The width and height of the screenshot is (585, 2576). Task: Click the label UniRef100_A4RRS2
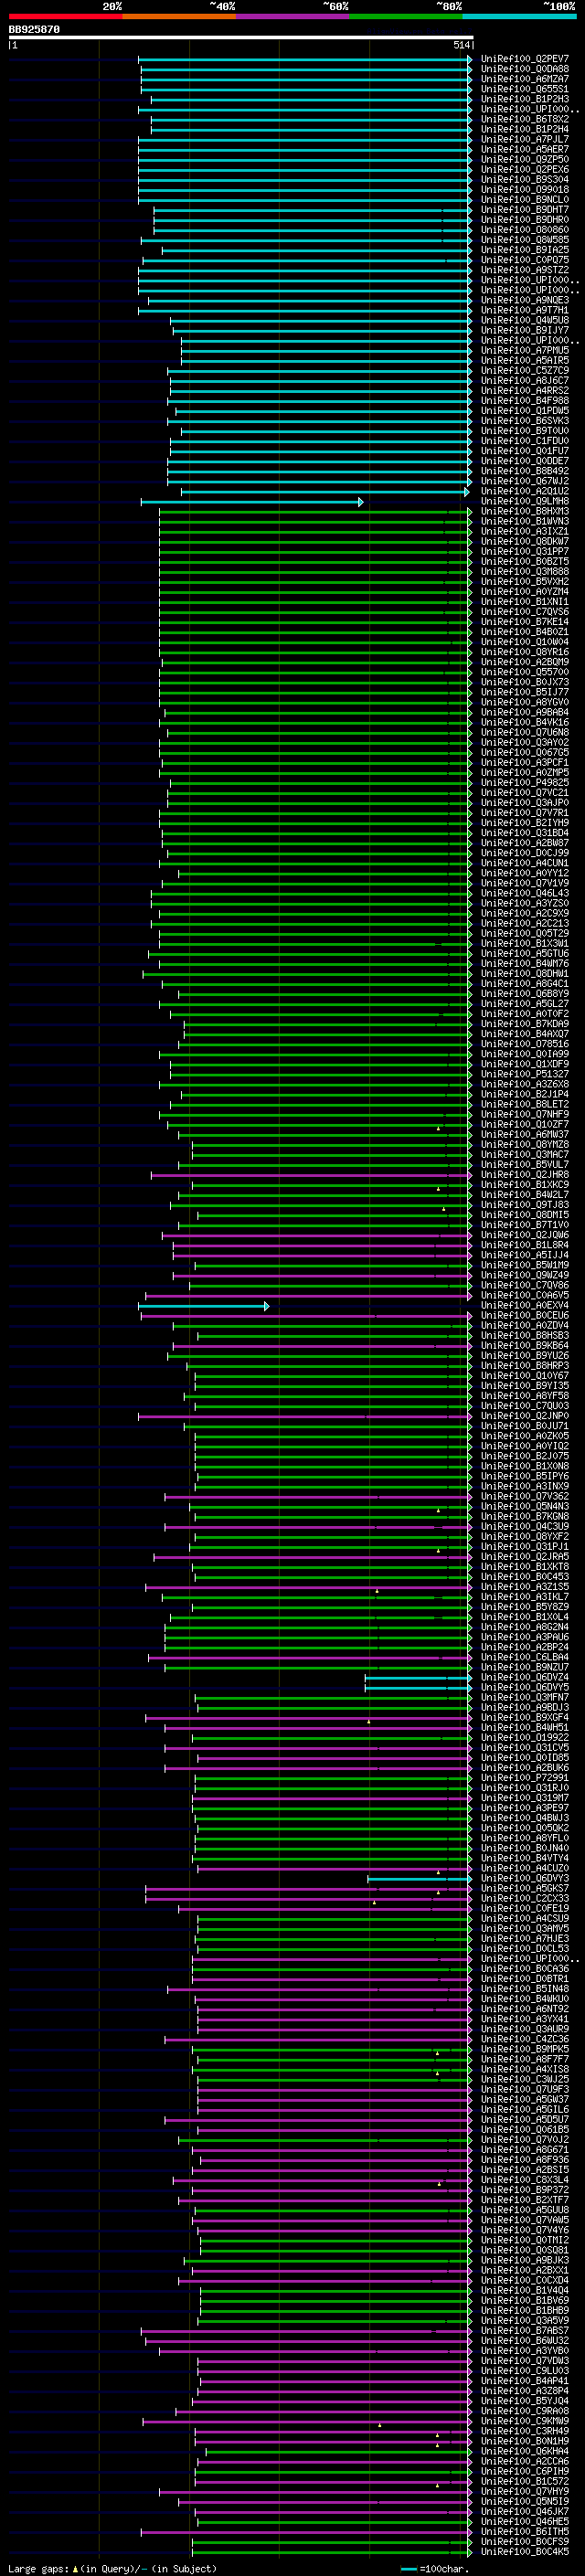point(525,391)
